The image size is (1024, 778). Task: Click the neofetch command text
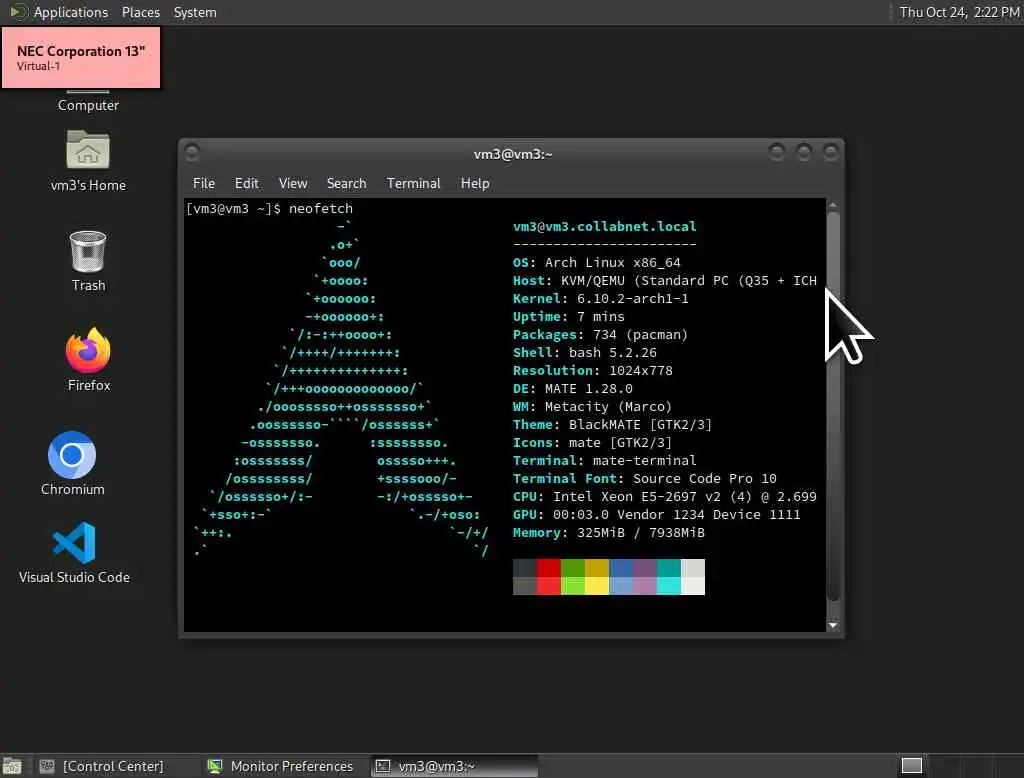[x=321, y=208]
